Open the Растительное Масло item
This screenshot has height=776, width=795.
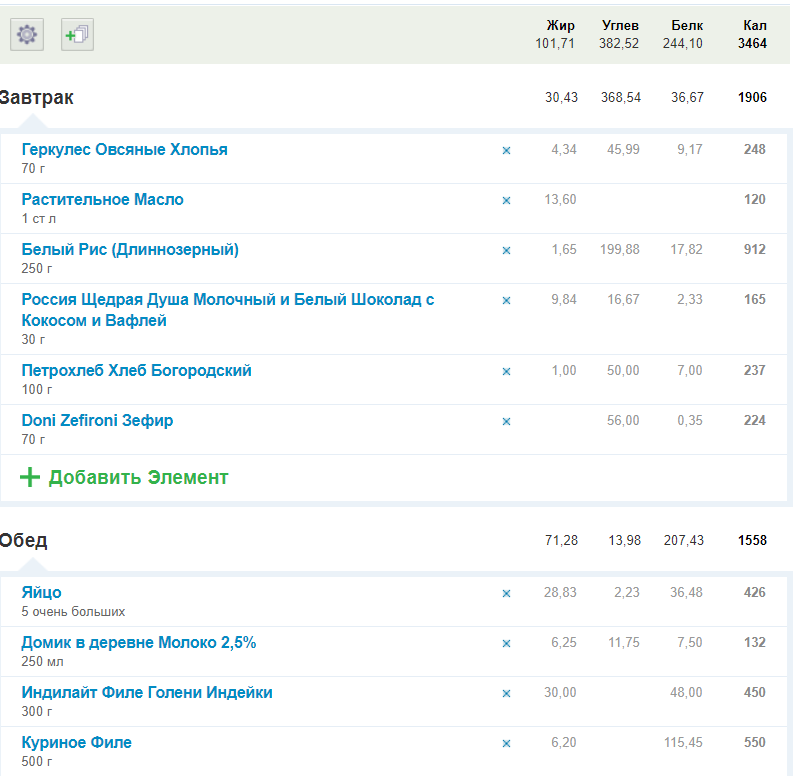(102, 200)
